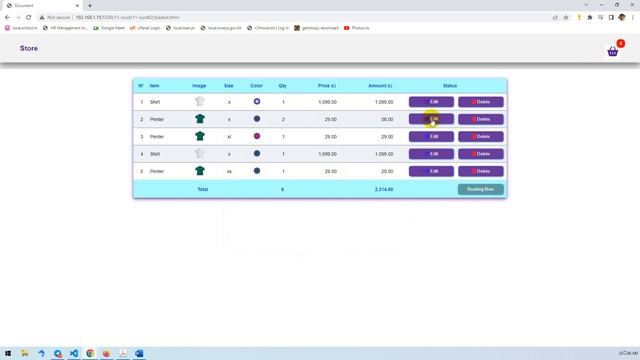Image resolution: width=640 pixels, height=360 pixels.
Task: Open the browser extensions puzzle icon
Action: coord(590,18)
